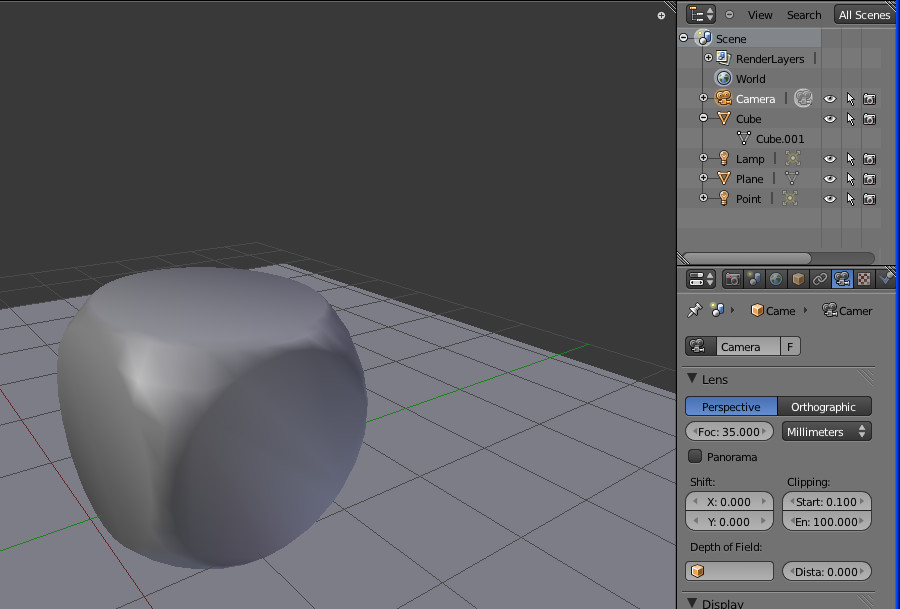Toggle Cube render camera icon
Viewport: 900px width, 609px height.
[x=870, y=119]
